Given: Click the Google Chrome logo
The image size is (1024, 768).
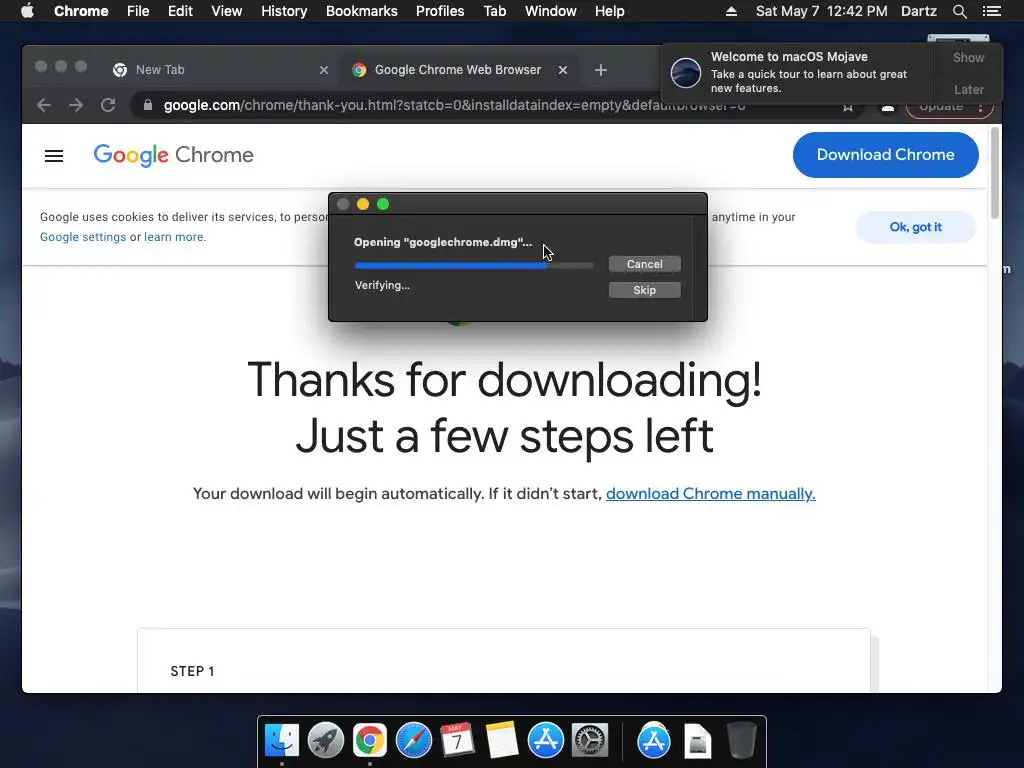Looking at the screenshot, I should coord(173,155).
